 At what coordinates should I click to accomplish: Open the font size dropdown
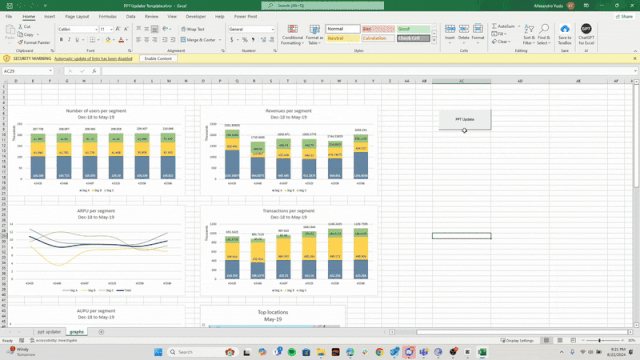point(111,29)
